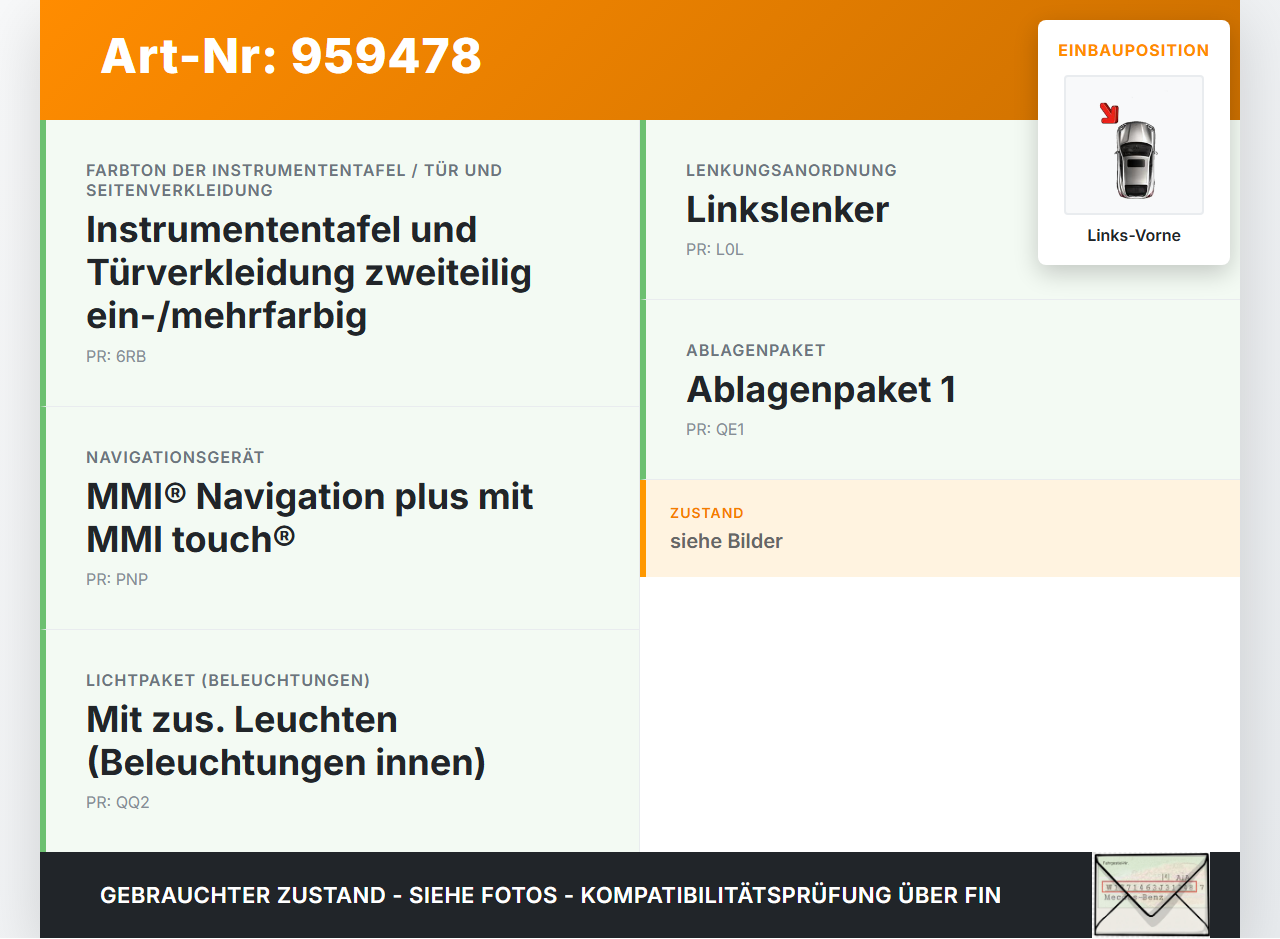Screen dimensions: 1280x939
Task: Click the red arrow on the vehicle graphic
Action: pos(1109,112)
